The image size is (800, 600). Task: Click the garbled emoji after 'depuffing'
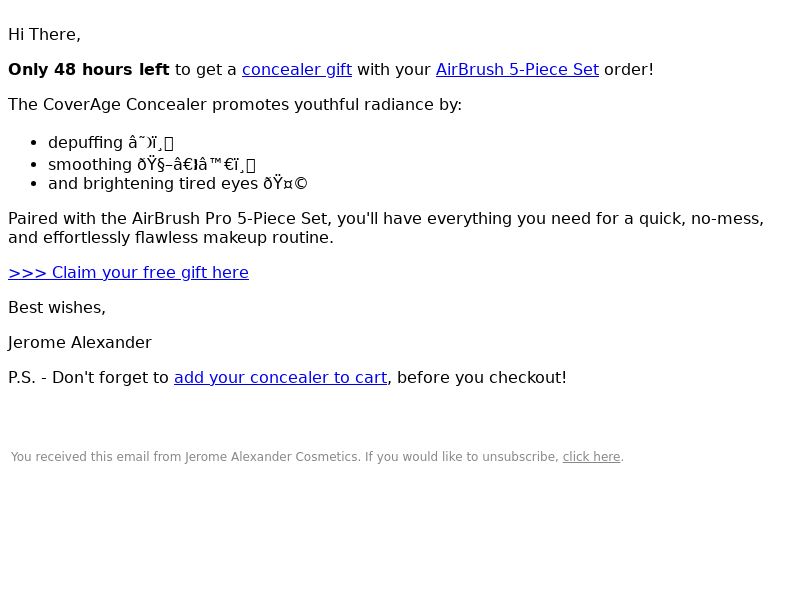[151, 143]
